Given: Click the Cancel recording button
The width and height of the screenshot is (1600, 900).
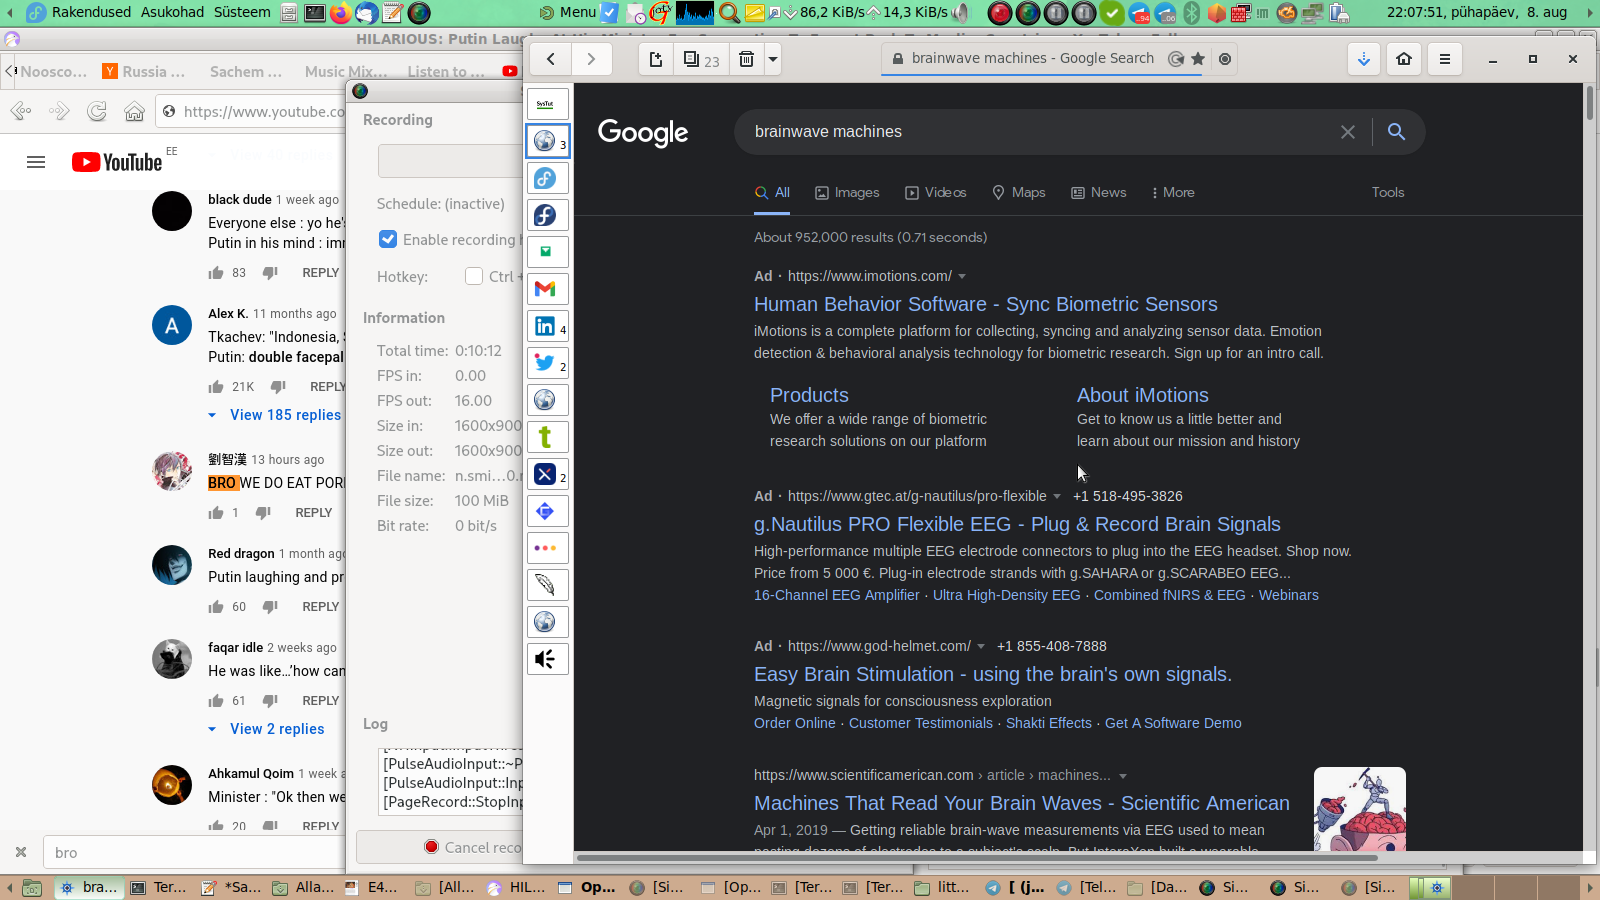Looking at the screenshot, I should pos(440,847).
